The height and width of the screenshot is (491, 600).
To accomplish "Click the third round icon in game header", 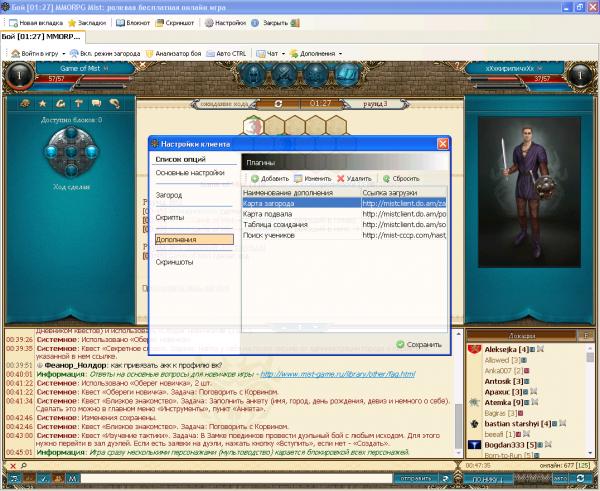I will 316,74.
